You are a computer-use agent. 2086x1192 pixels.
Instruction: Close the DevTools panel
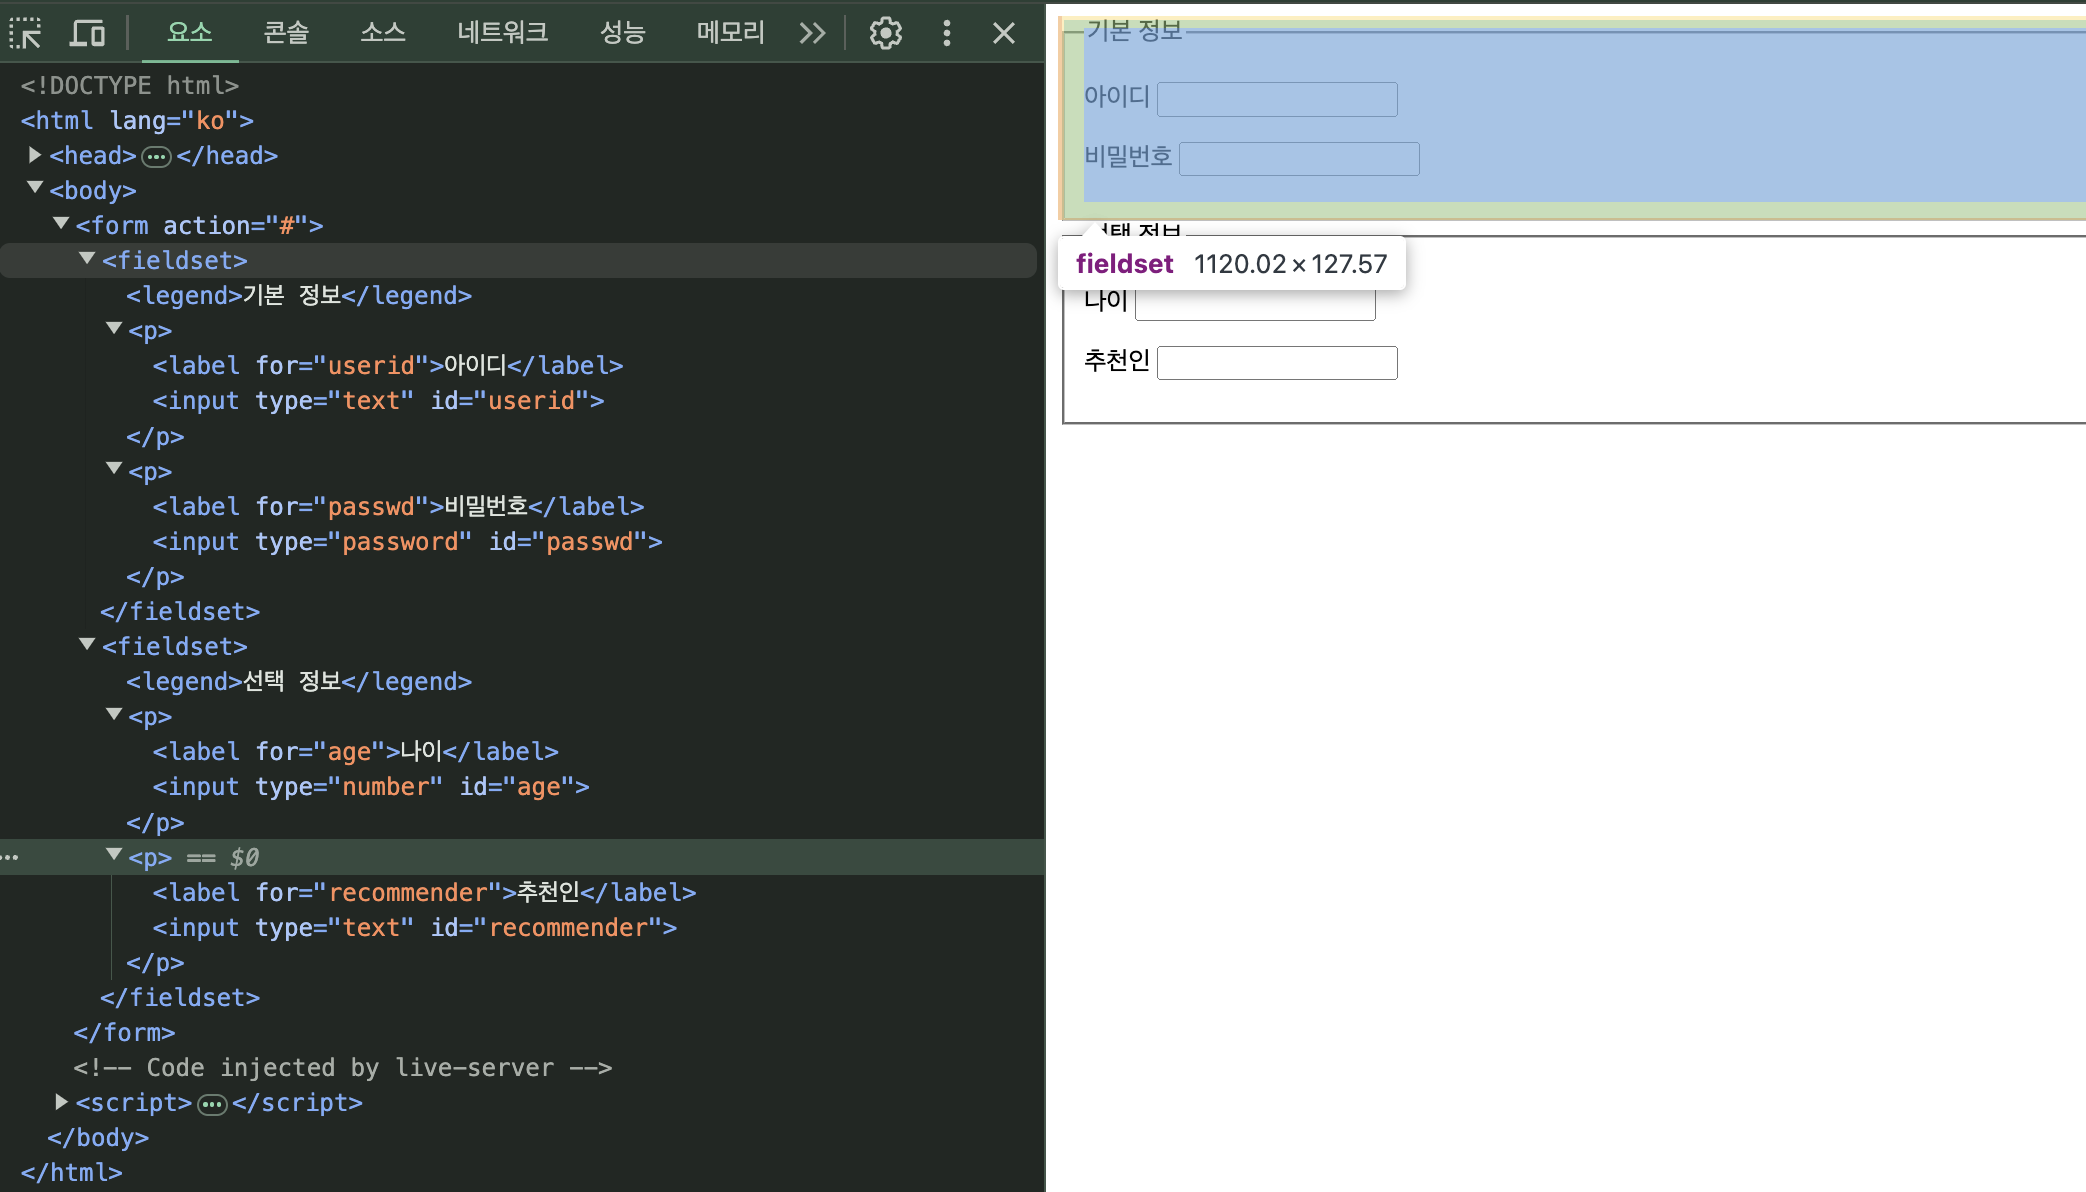tap(1004, 33)
